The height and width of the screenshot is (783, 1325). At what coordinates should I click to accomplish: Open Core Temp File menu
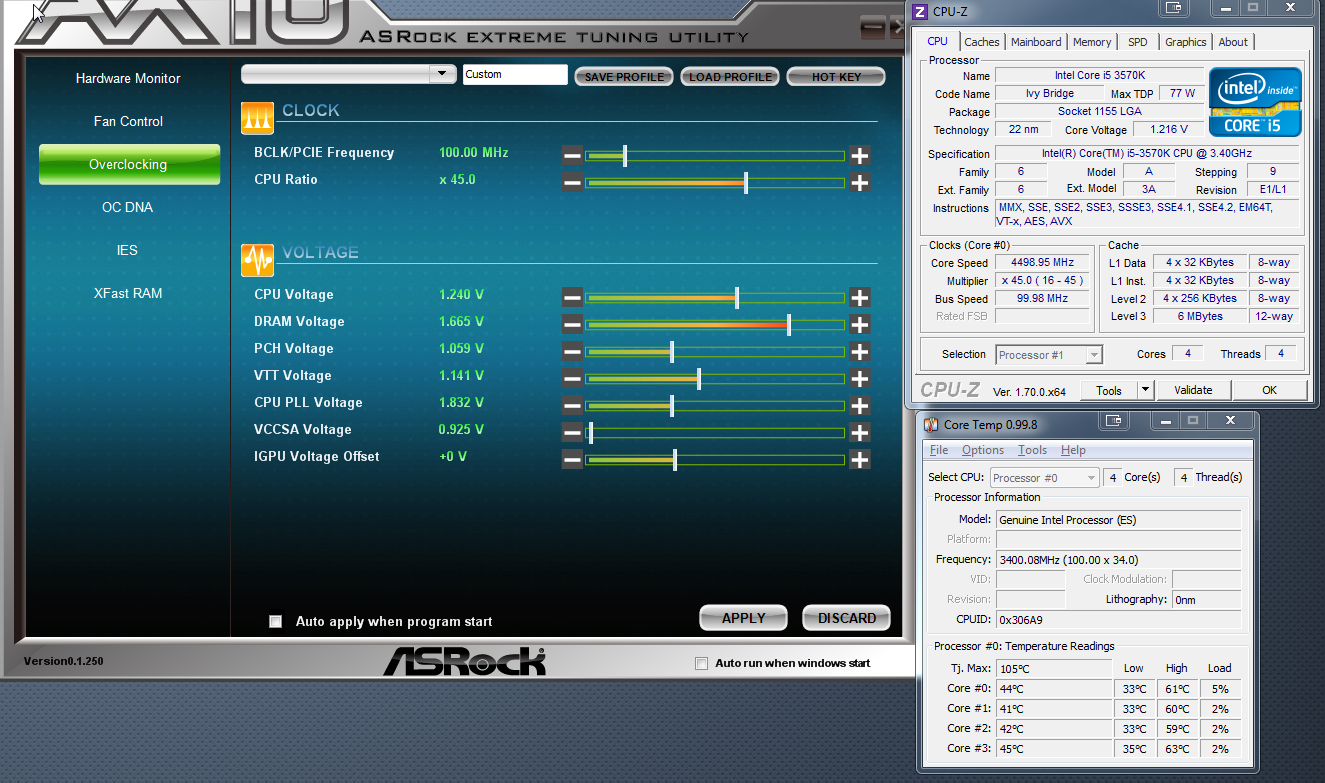tap(939, 450)
